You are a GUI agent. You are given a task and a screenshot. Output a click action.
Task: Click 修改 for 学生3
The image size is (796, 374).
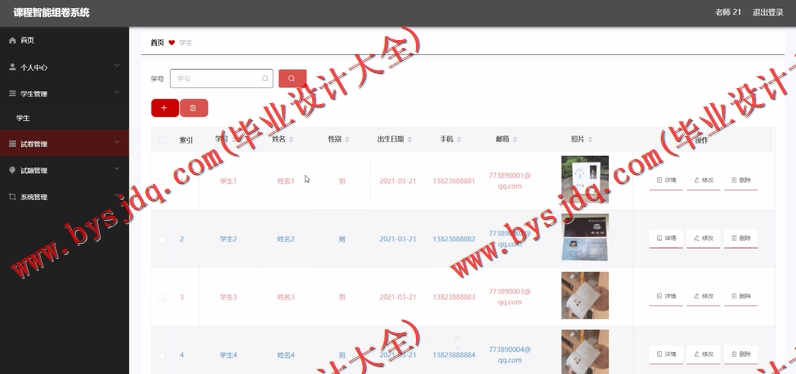[704, 296]
